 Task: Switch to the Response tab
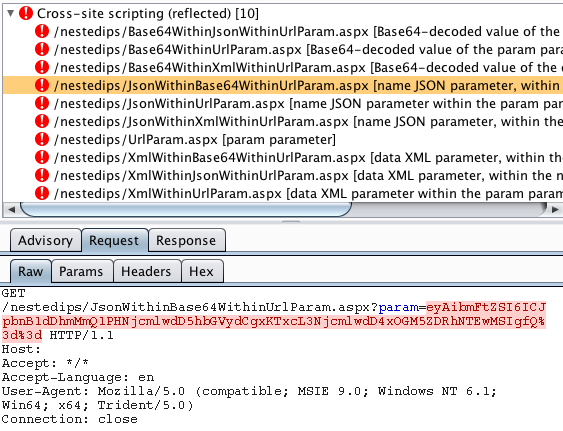(x=186, y=240)
